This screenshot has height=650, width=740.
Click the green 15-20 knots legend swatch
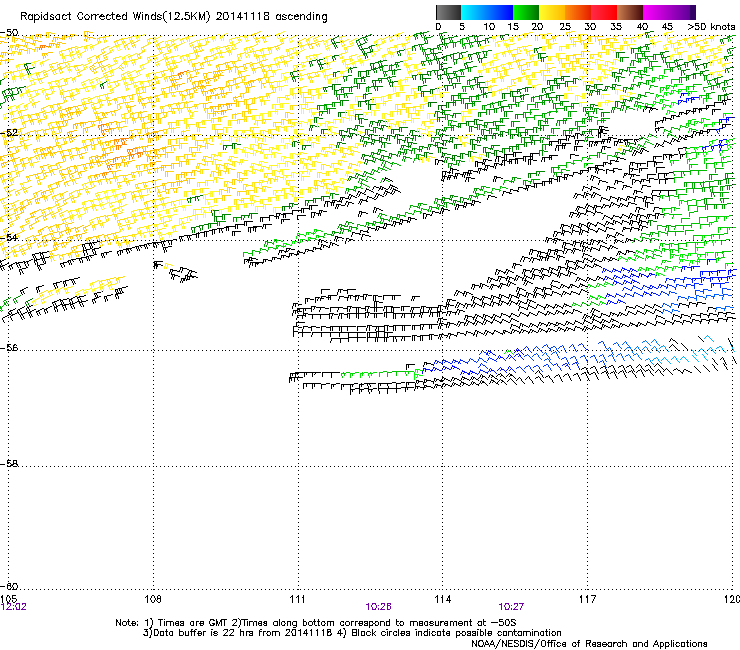point(526,12)
